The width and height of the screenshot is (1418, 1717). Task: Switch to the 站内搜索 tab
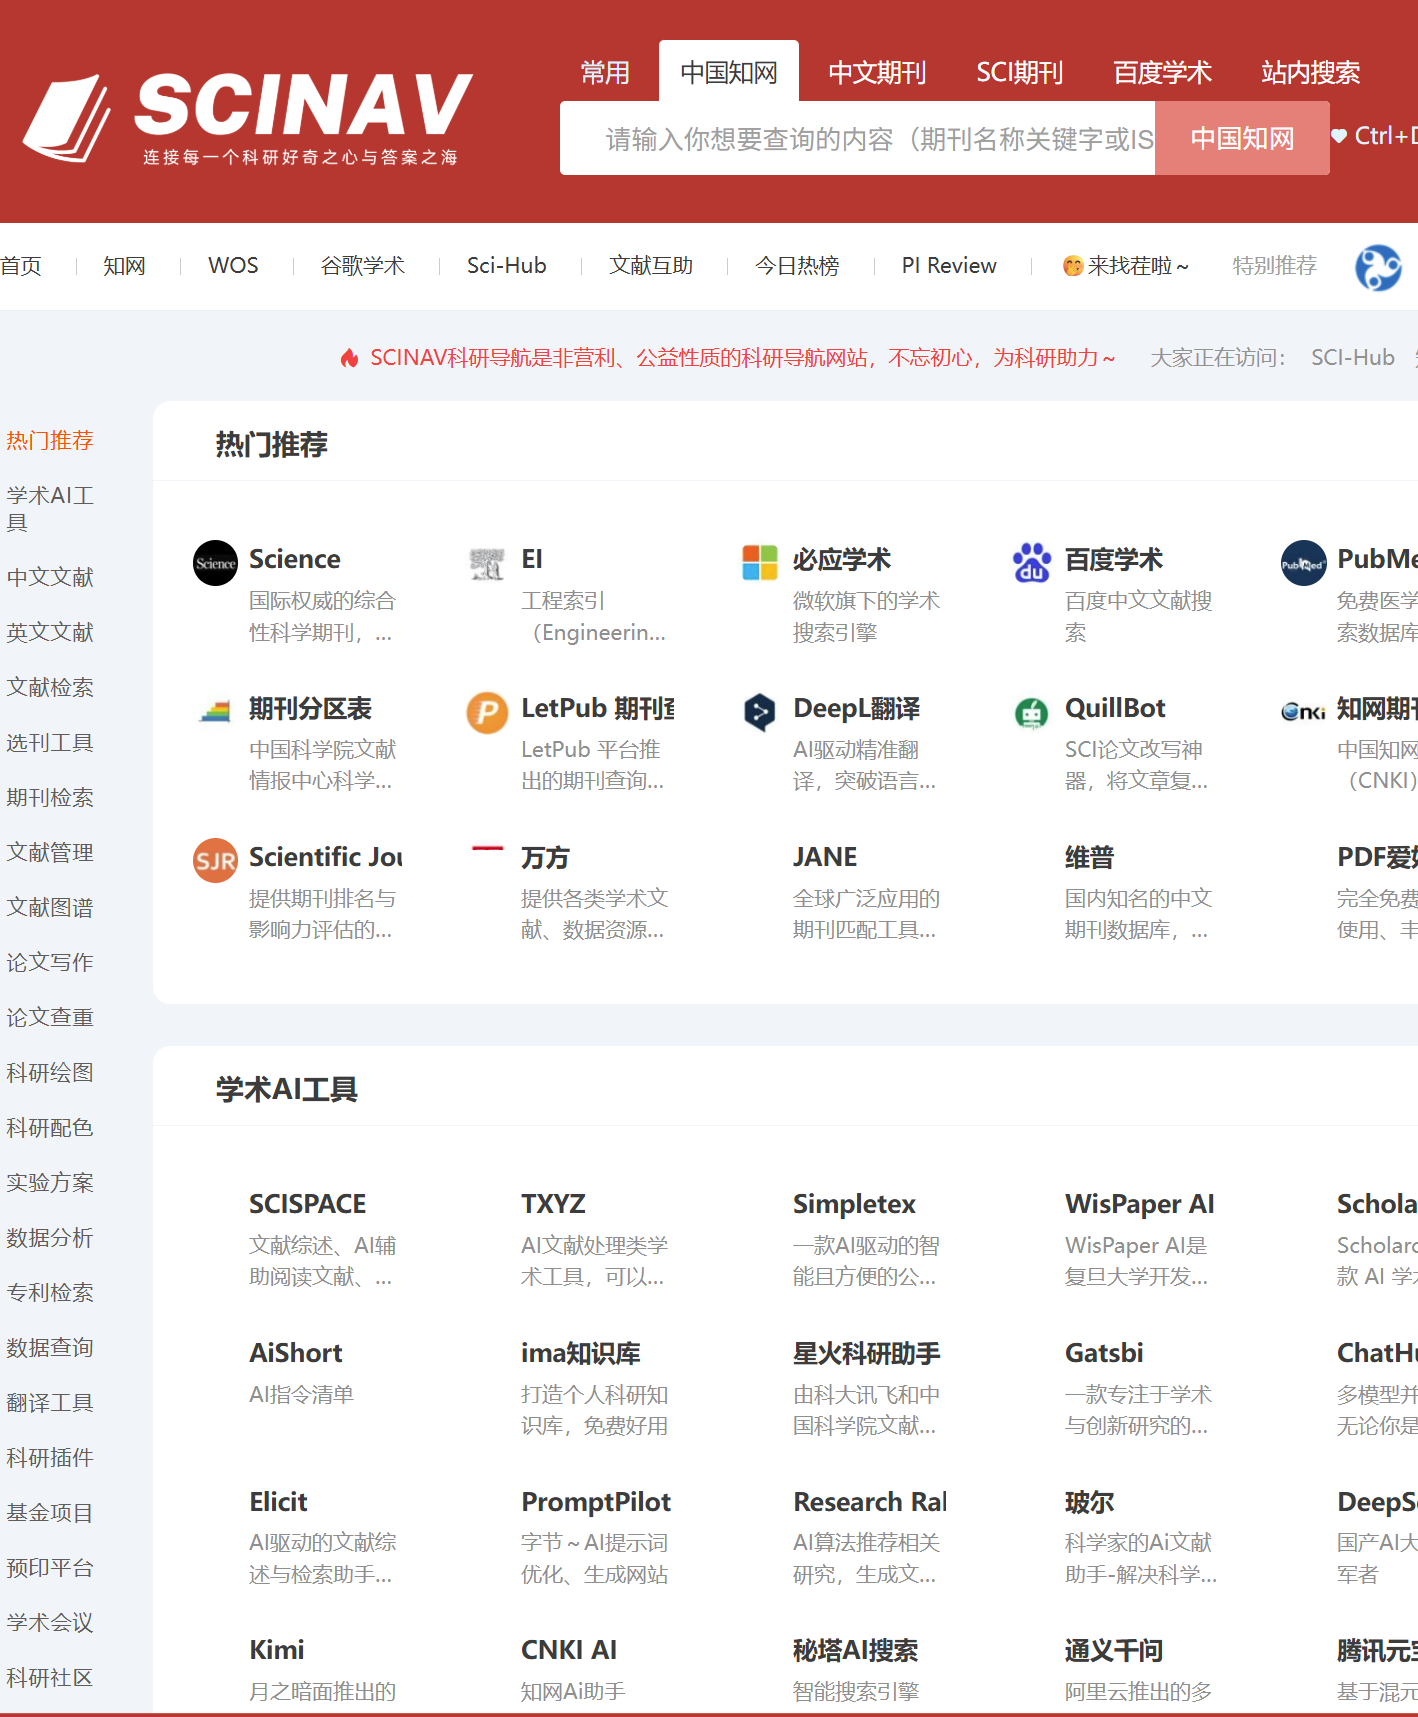[x=1311, y=73]
